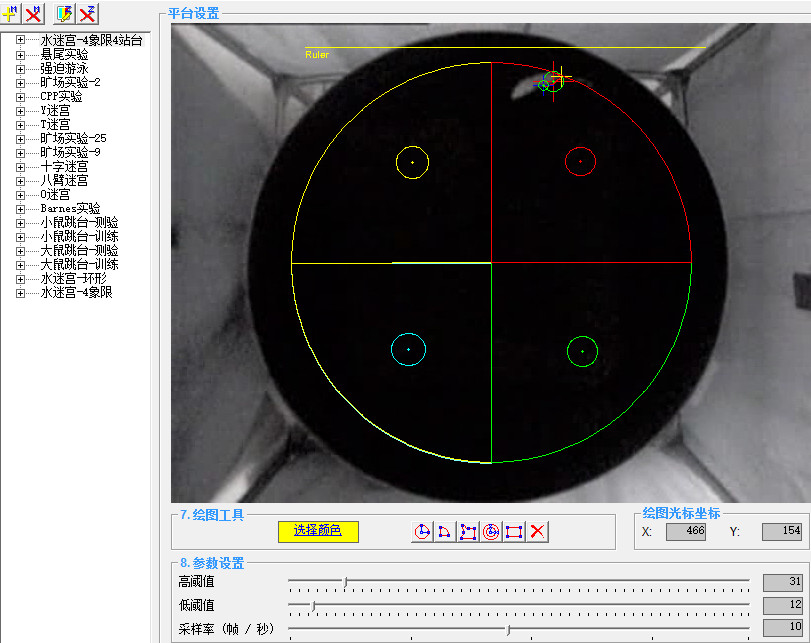The height and width of the screenshot is (643, 811).
Task: Select CPP实验 in the experiment list
Action: (x=61, y=96)
